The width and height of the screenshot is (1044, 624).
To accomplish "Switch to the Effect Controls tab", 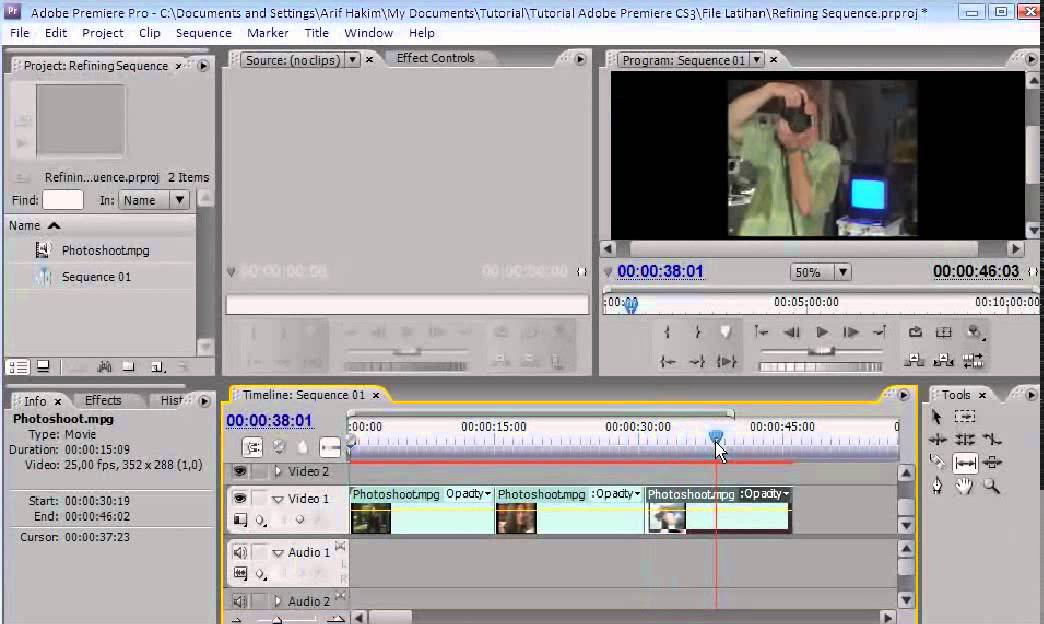I will pyautogui.click(x=435, y=58).
